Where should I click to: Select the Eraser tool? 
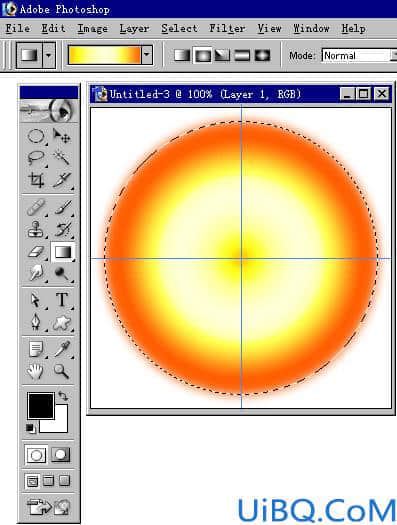[x=36, y=252]
